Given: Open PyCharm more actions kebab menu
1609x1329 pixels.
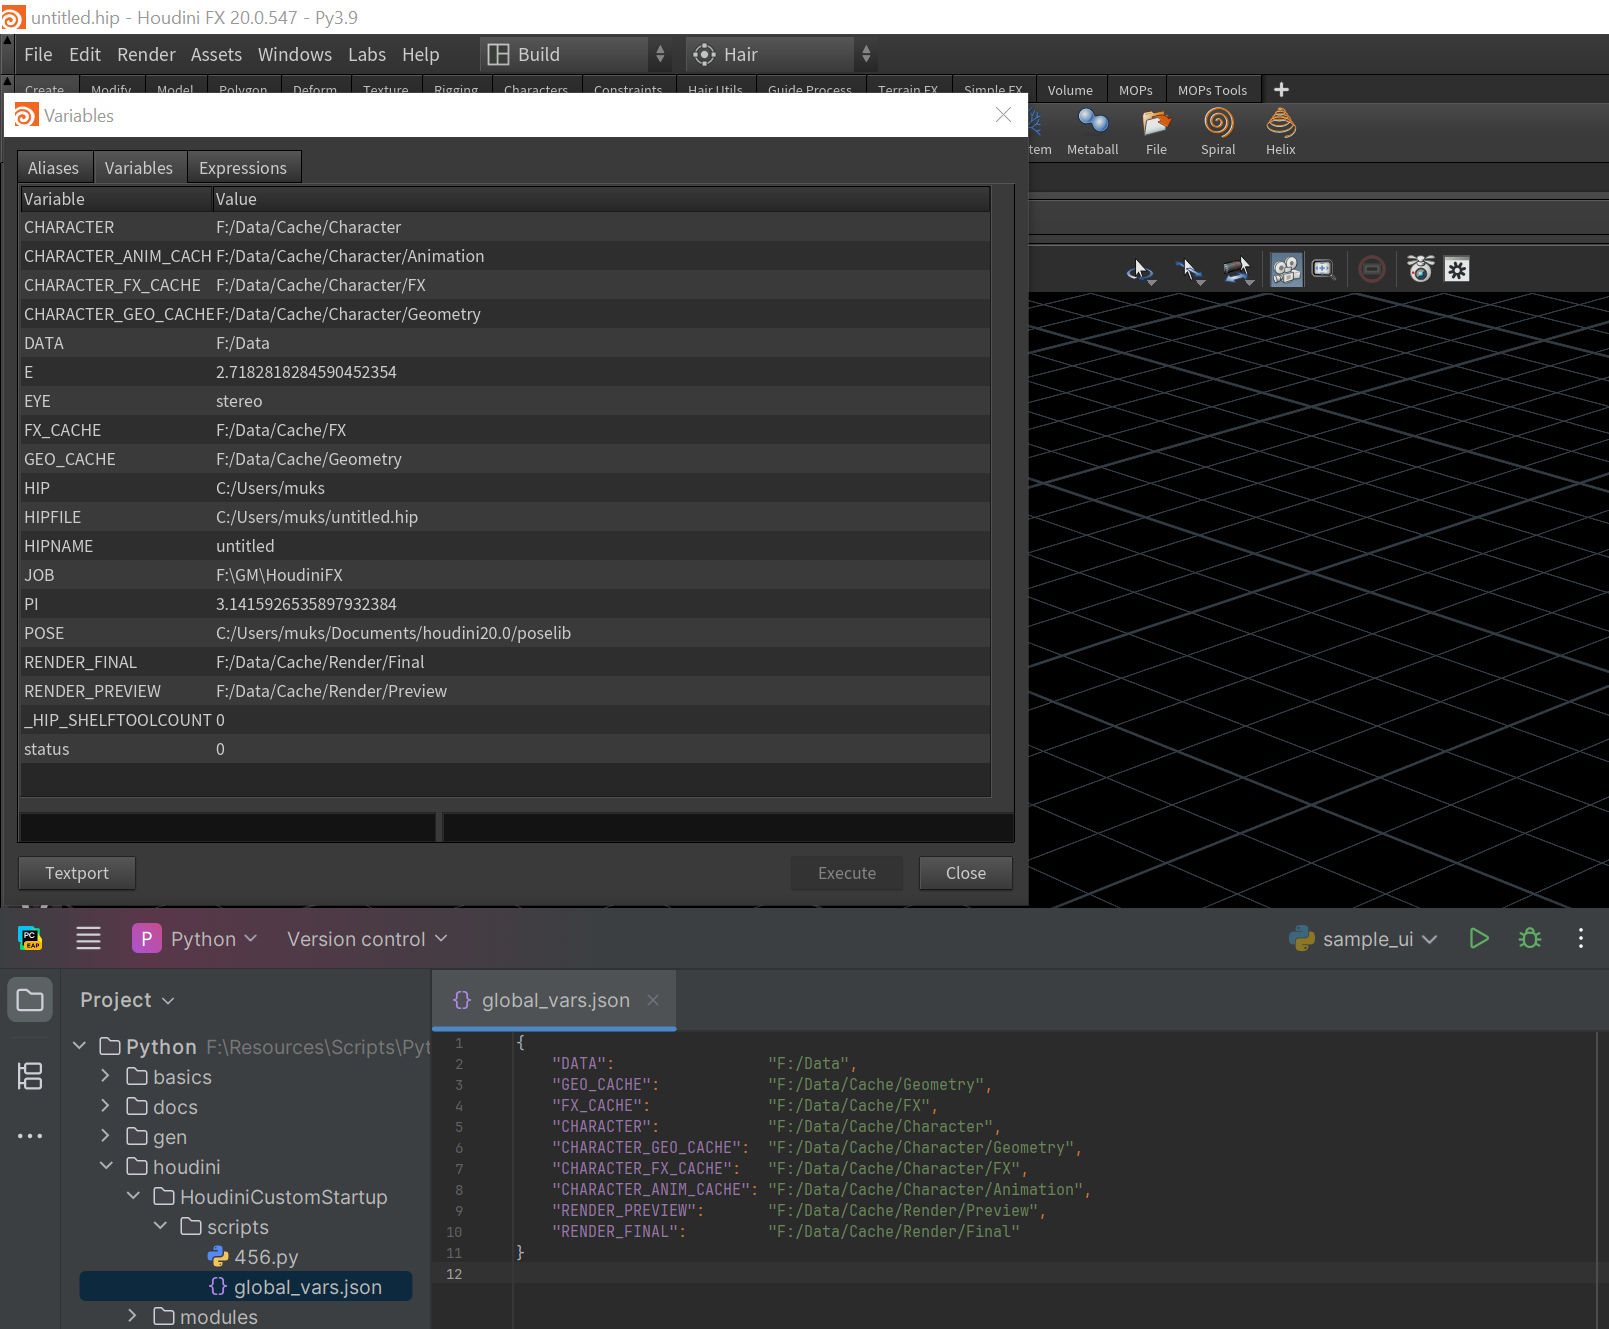Looking at the screenshot, I should click(x=1581, y=938).
